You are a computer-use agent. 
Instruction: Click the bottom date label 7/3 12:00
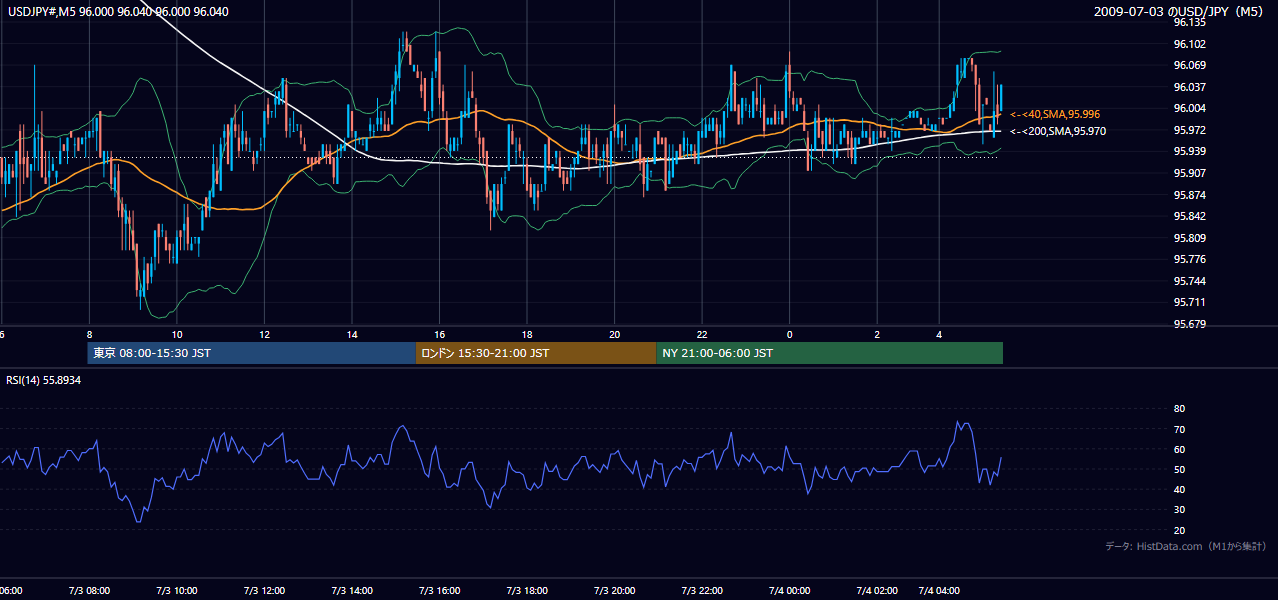tap(264, 591)
